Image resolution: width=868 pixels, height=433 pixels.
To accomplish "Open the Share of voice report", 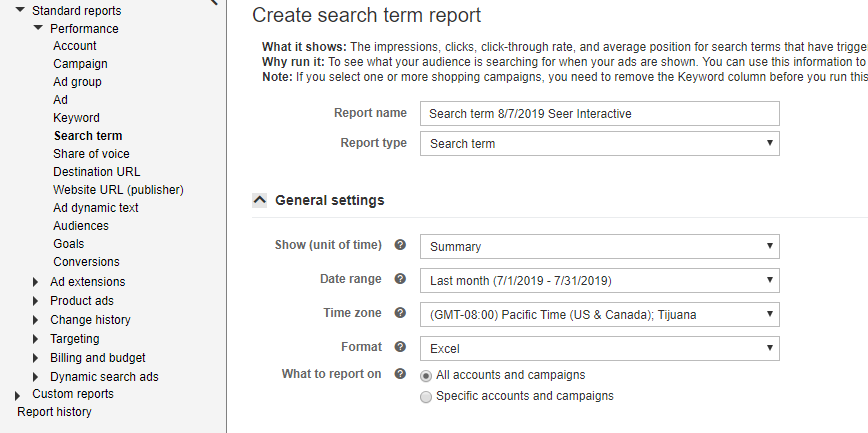I will coord(91,154).
